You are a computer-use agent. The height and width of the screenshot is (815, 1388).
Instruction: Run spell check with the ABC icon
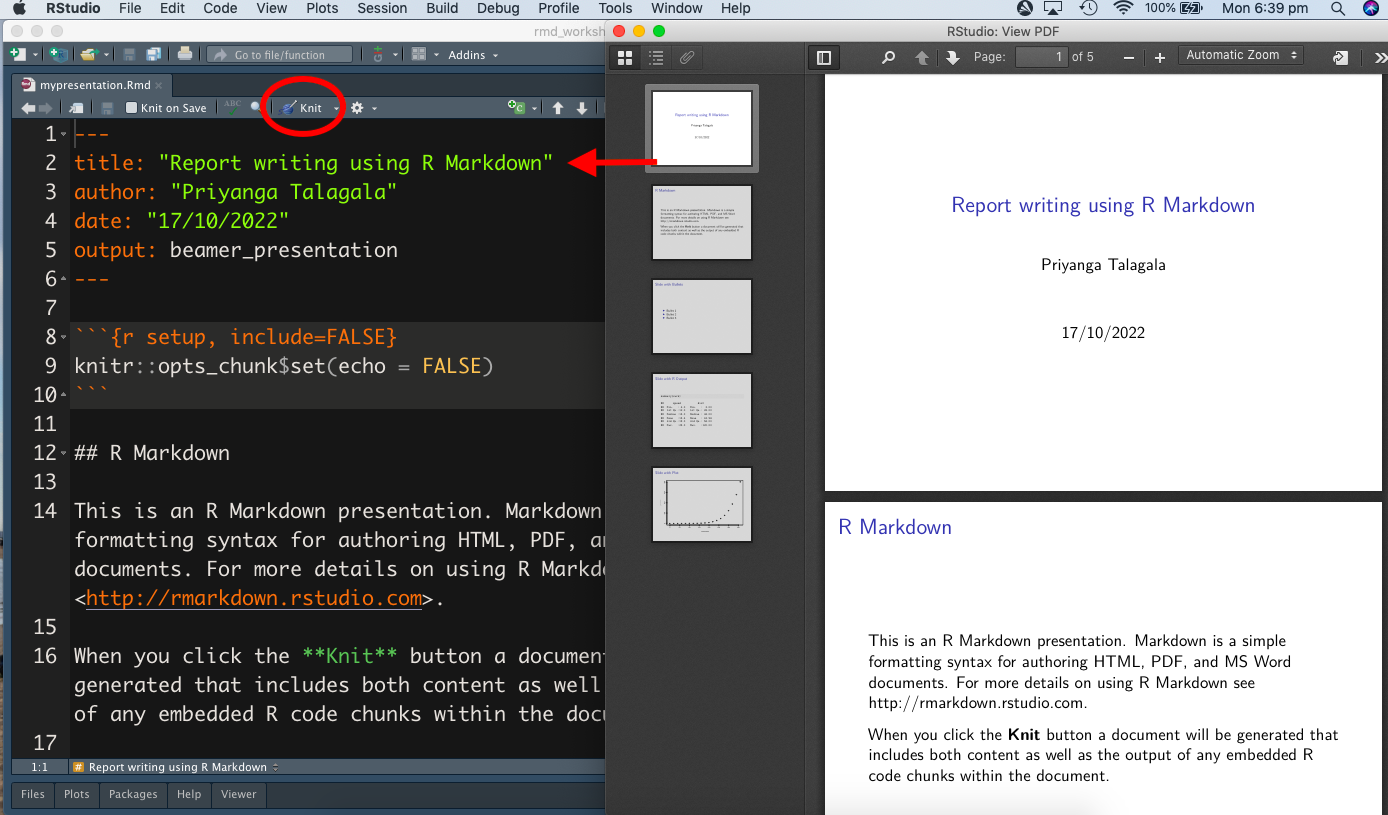pyautogui.click(x=232, y=107)
